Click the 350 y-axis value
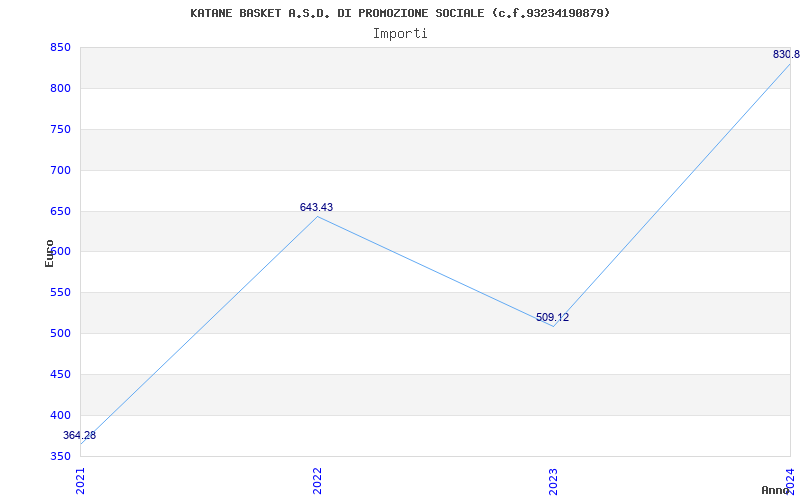This screenshot has height=500, width=800. (60, 456)
